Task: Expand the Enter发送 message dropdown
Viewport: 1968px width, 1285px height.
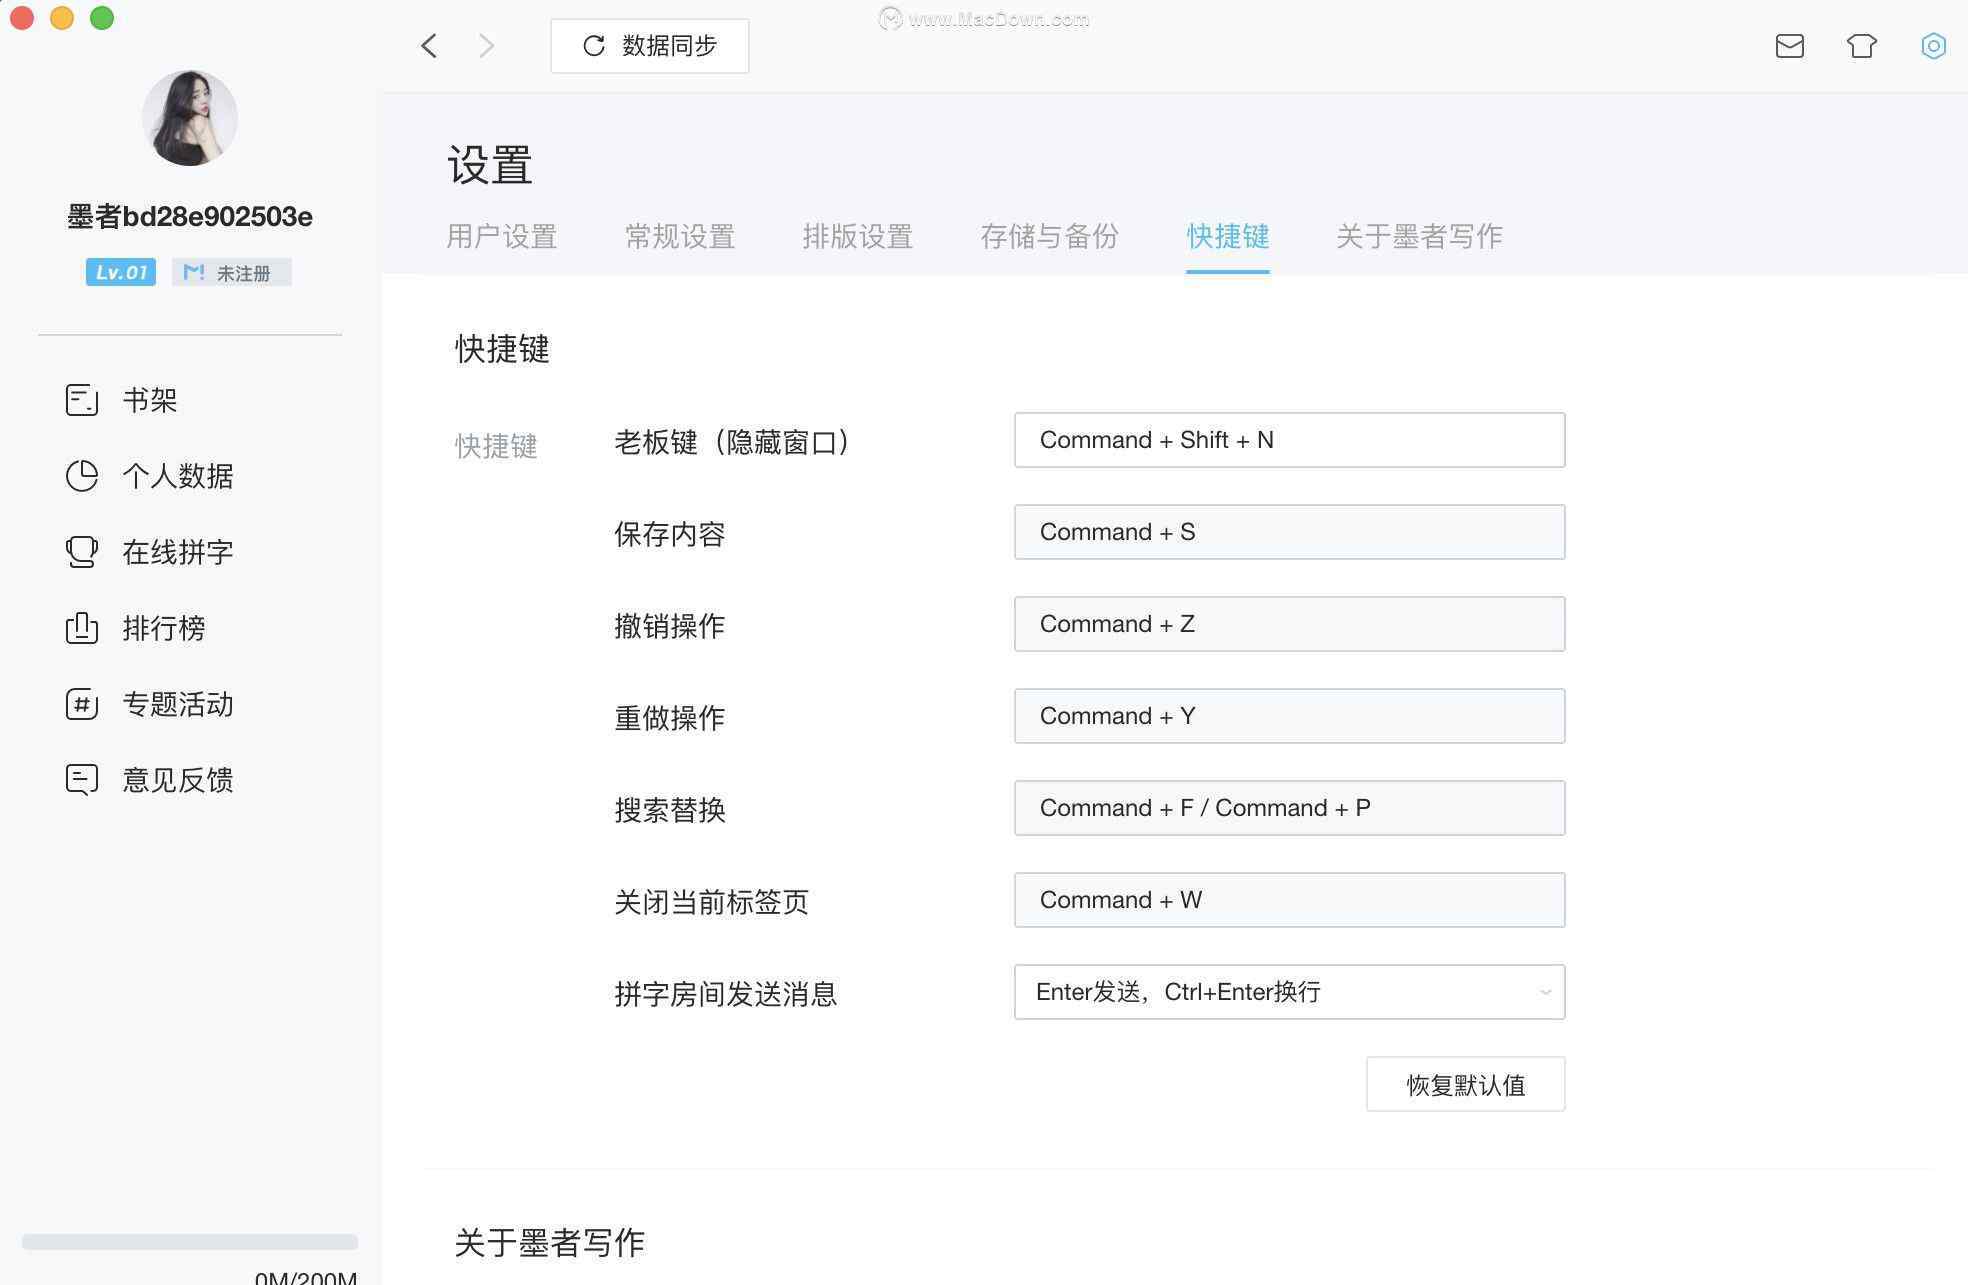Action: (1289, 992)
